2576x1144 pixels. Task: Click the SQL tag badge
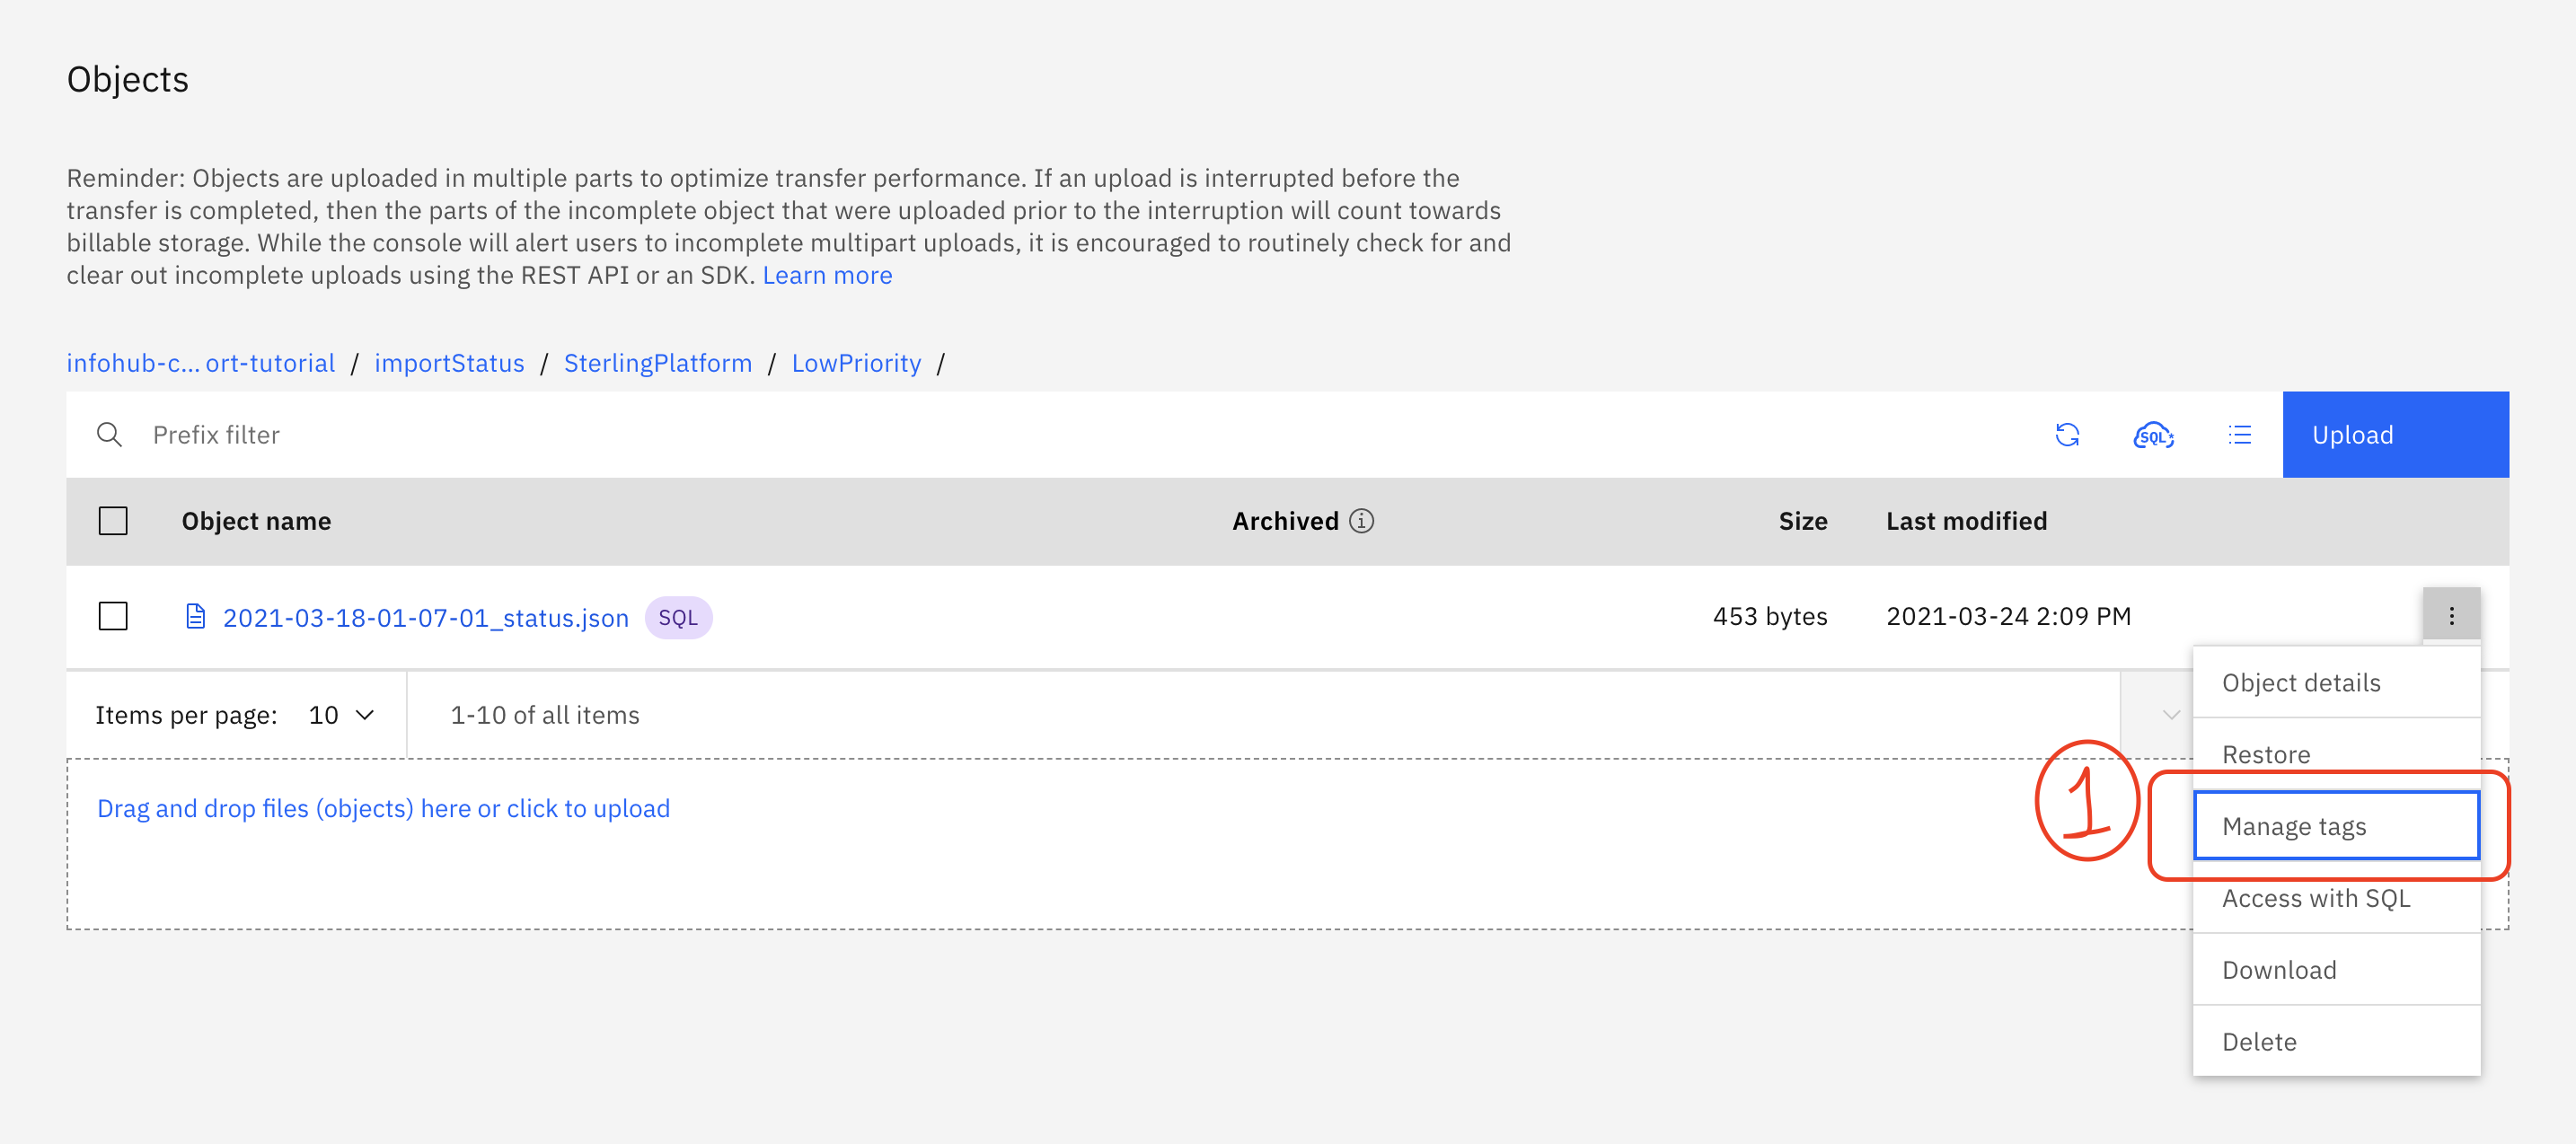(x=677, y=617)
